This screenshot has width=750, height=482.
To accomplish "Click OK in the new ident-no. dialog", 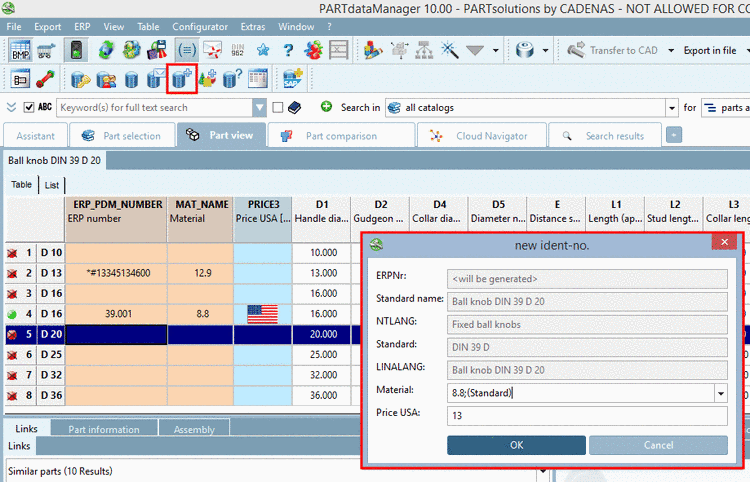I will click(516, 445).
